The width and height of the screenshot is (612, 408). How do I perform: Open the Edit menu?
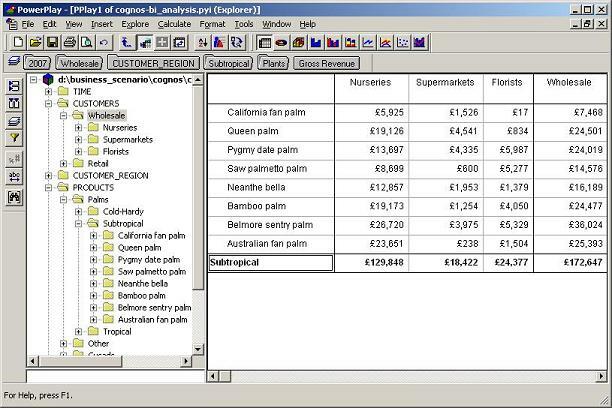pyautogui.click(x=50, y=24)
